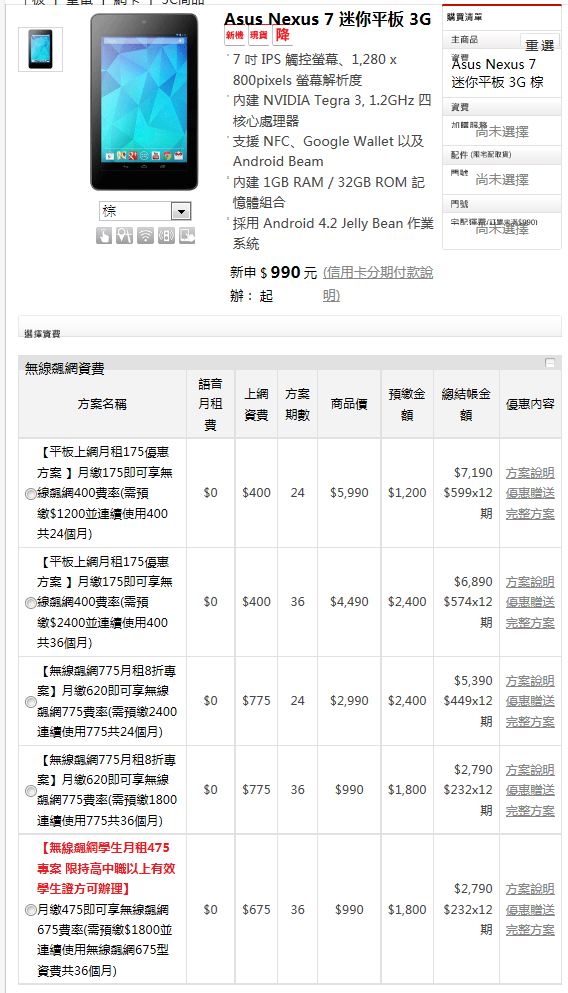Open 方案說明 for the 775 36-month plan
Screen dimensions: 568x993
click(530, 770)
